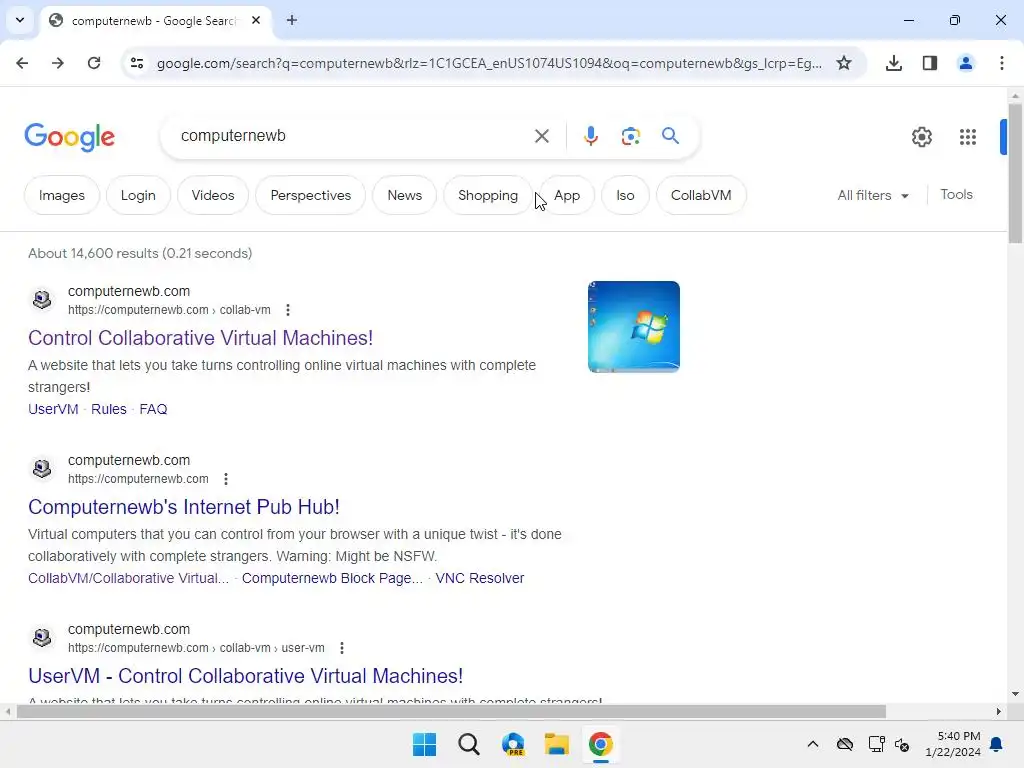The height and width of the screenshot is (768, 1024).
Task: Search by image with Google Lens icon
Action: (630, 136)
